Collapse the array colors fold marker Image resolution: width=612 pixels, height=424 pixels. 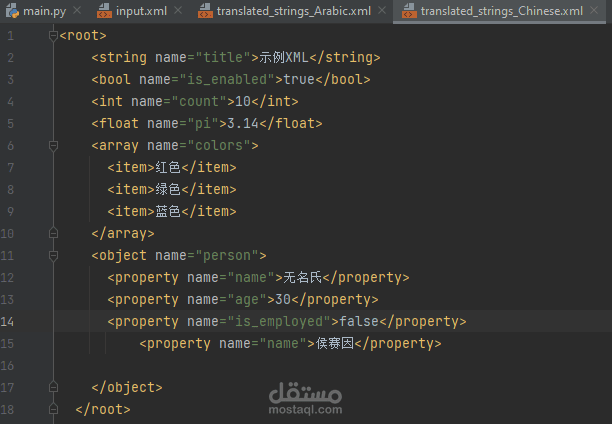coord(53,146)
